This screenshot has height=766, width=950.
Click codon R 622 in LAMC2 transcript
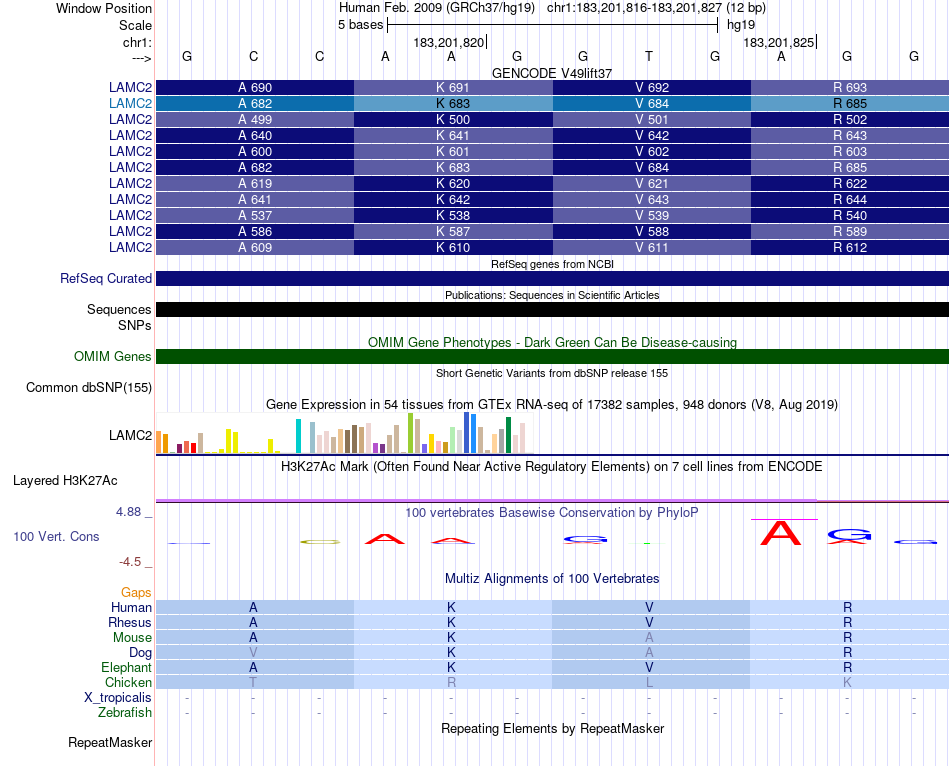(850, 183)
